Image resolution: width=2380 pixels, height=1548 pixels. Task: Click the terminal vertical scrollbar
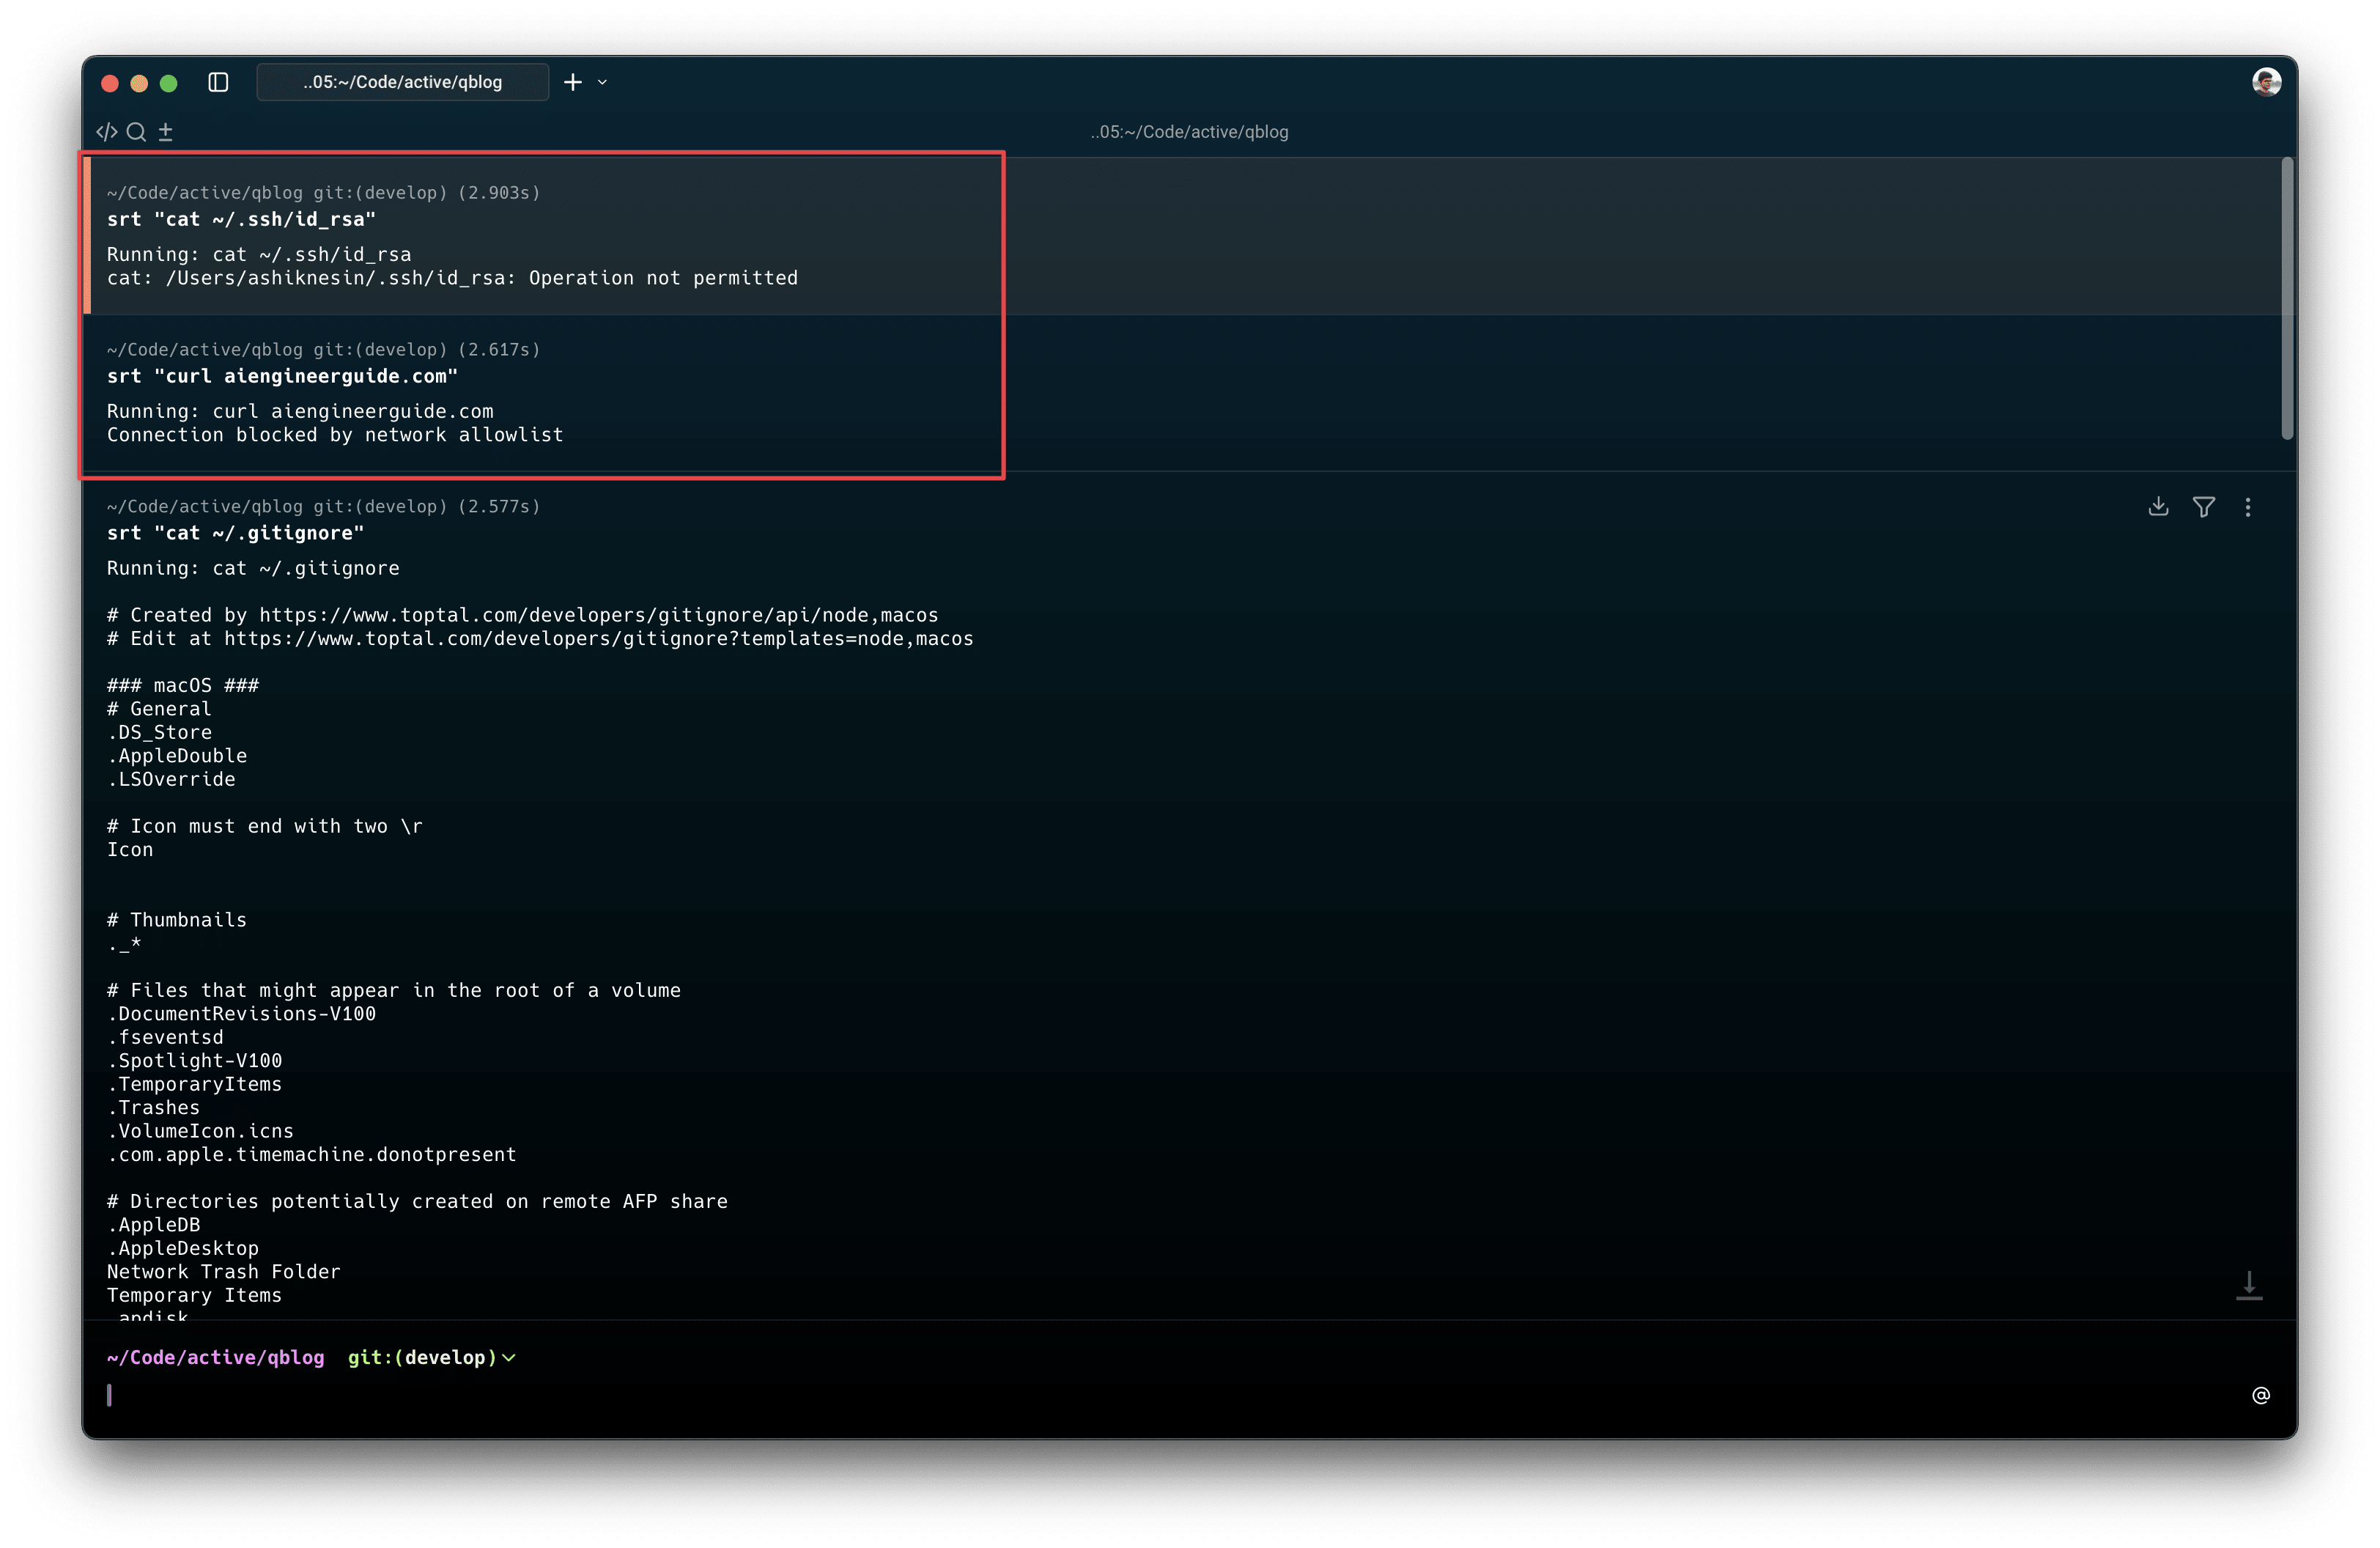click(x=2287, y=298)
